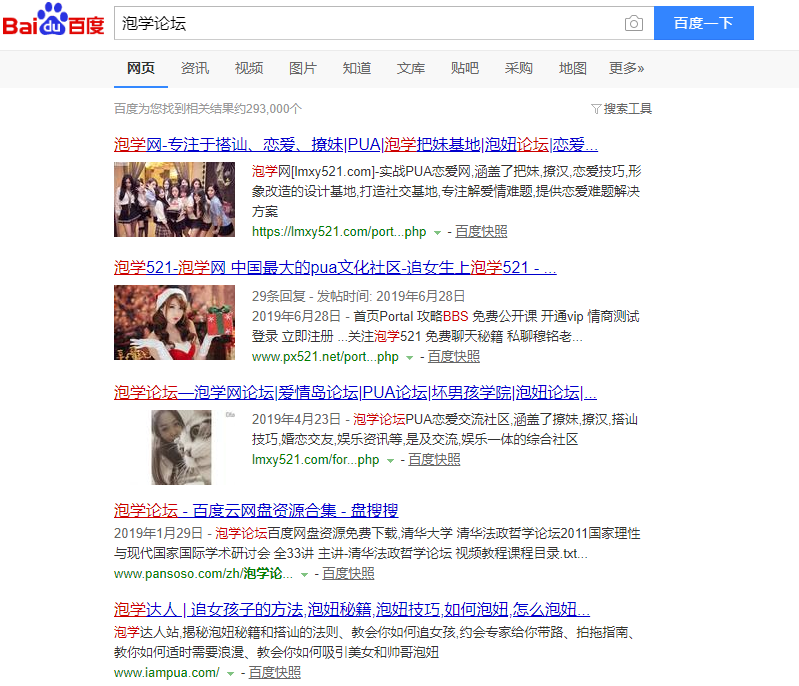Open 百度快照 for iampua.com result
Viewport: 799px width, 686px height.
(x=275, y=673)
